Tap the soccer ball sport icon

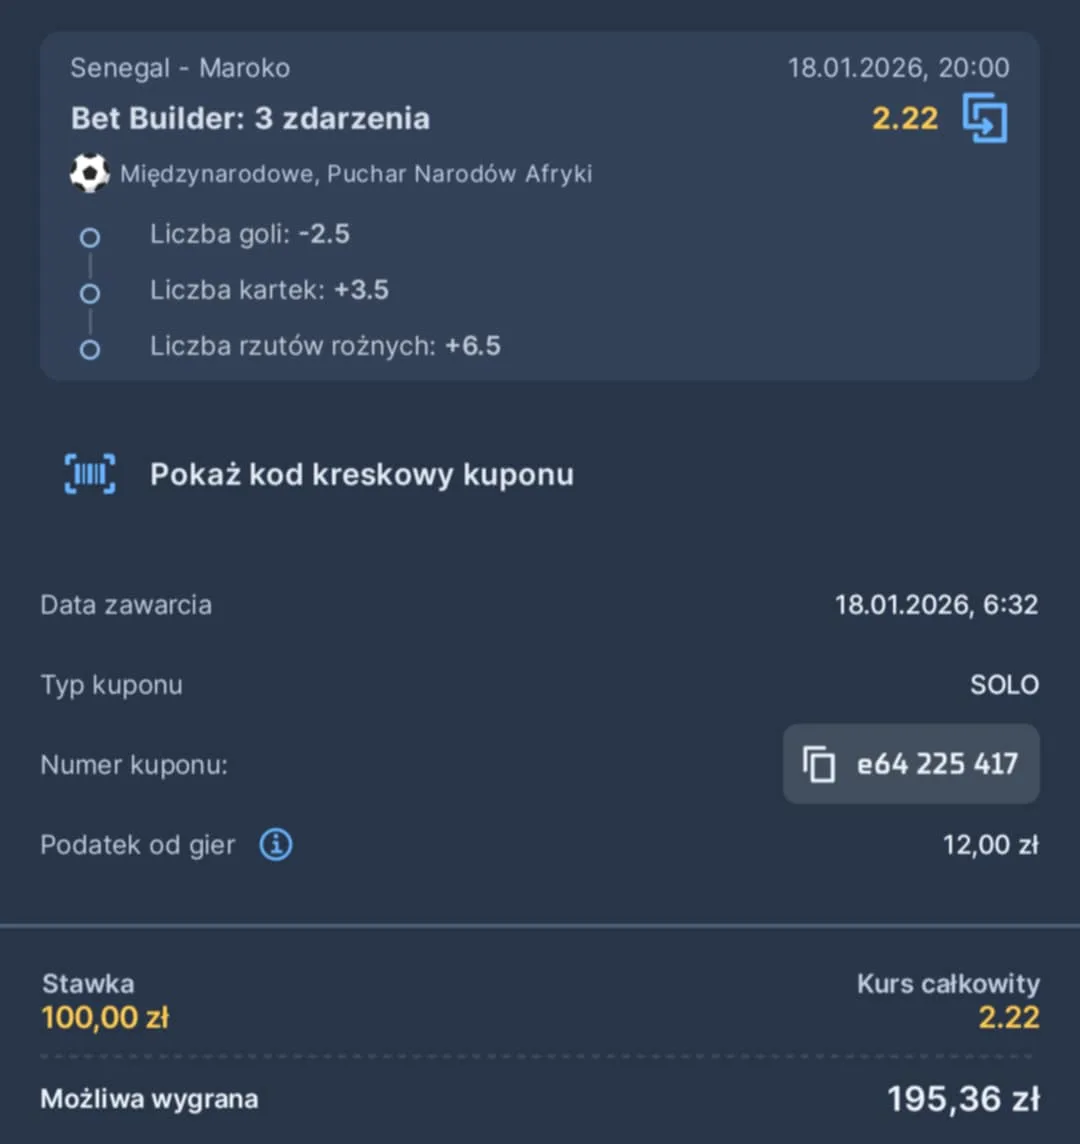click(x=89, y=174)
